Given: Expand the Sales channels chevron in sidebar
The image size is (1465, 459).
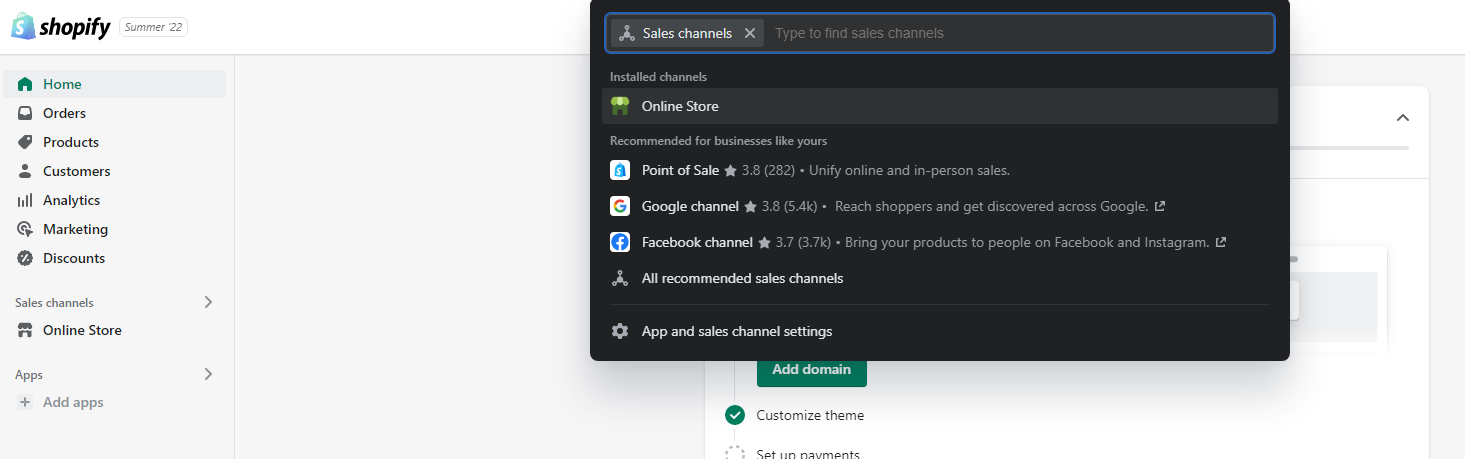Looking at the screenshot, I should [x=208, y=302].
